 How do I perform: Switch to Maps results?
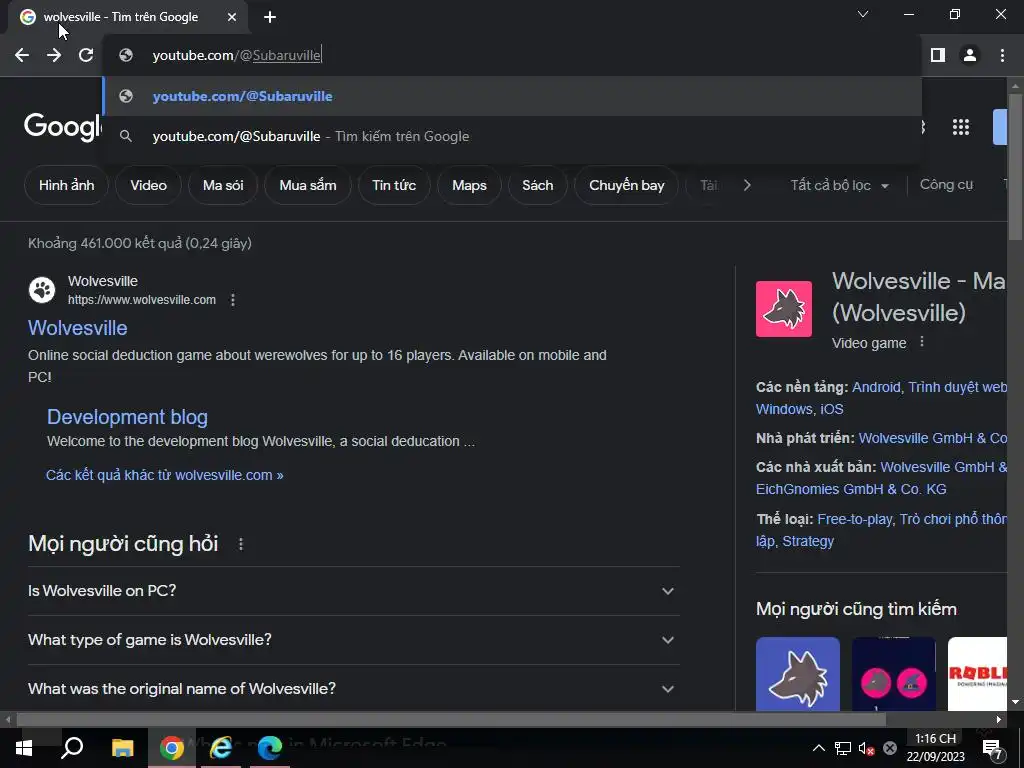[469, 185]
